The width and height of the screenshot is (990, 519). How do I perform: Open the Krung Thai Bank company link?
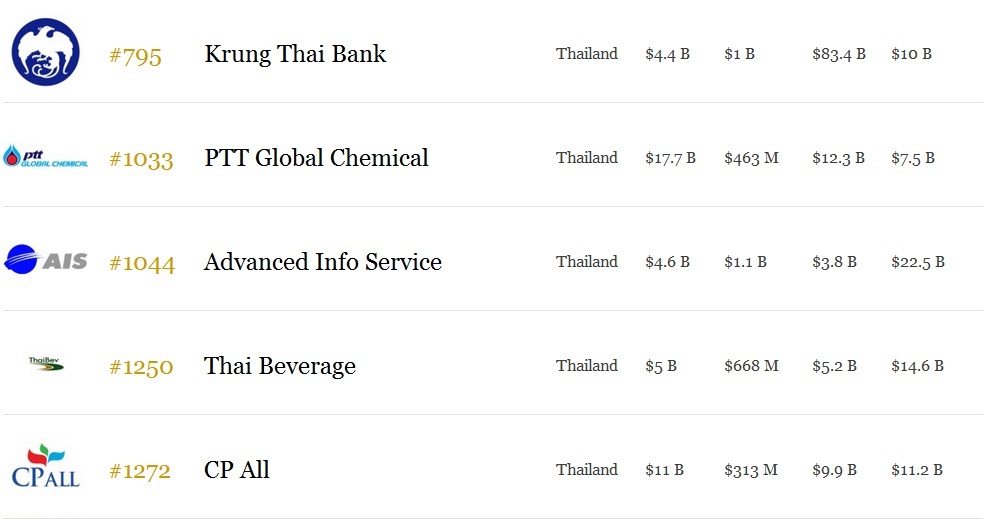(295, 54)
